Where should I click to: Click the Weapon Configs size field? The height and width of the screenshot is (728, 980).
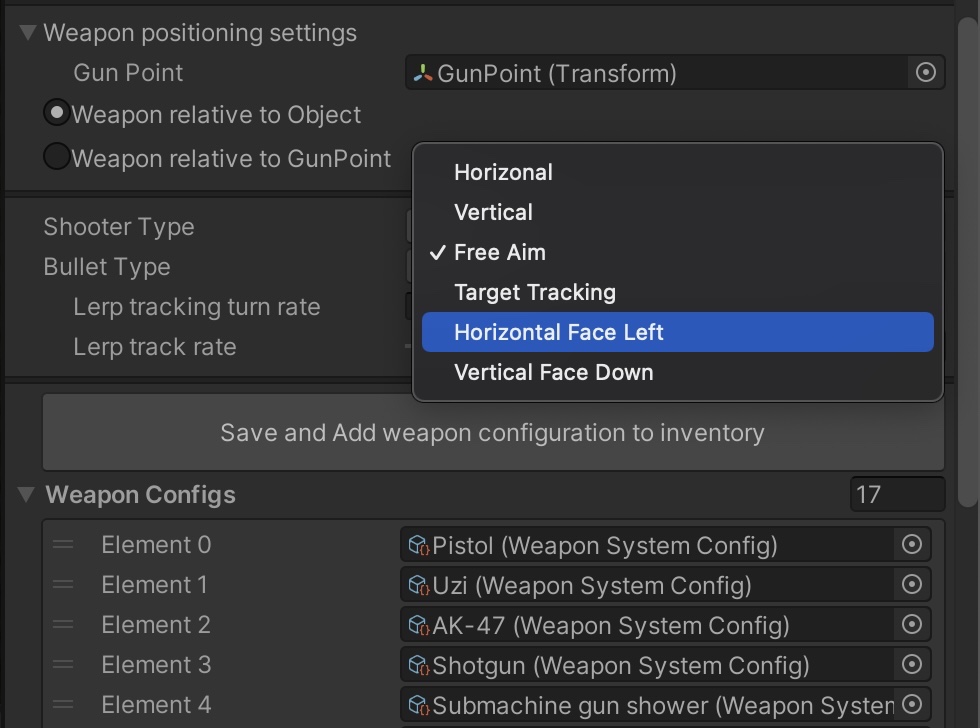[x=896, y=495]
